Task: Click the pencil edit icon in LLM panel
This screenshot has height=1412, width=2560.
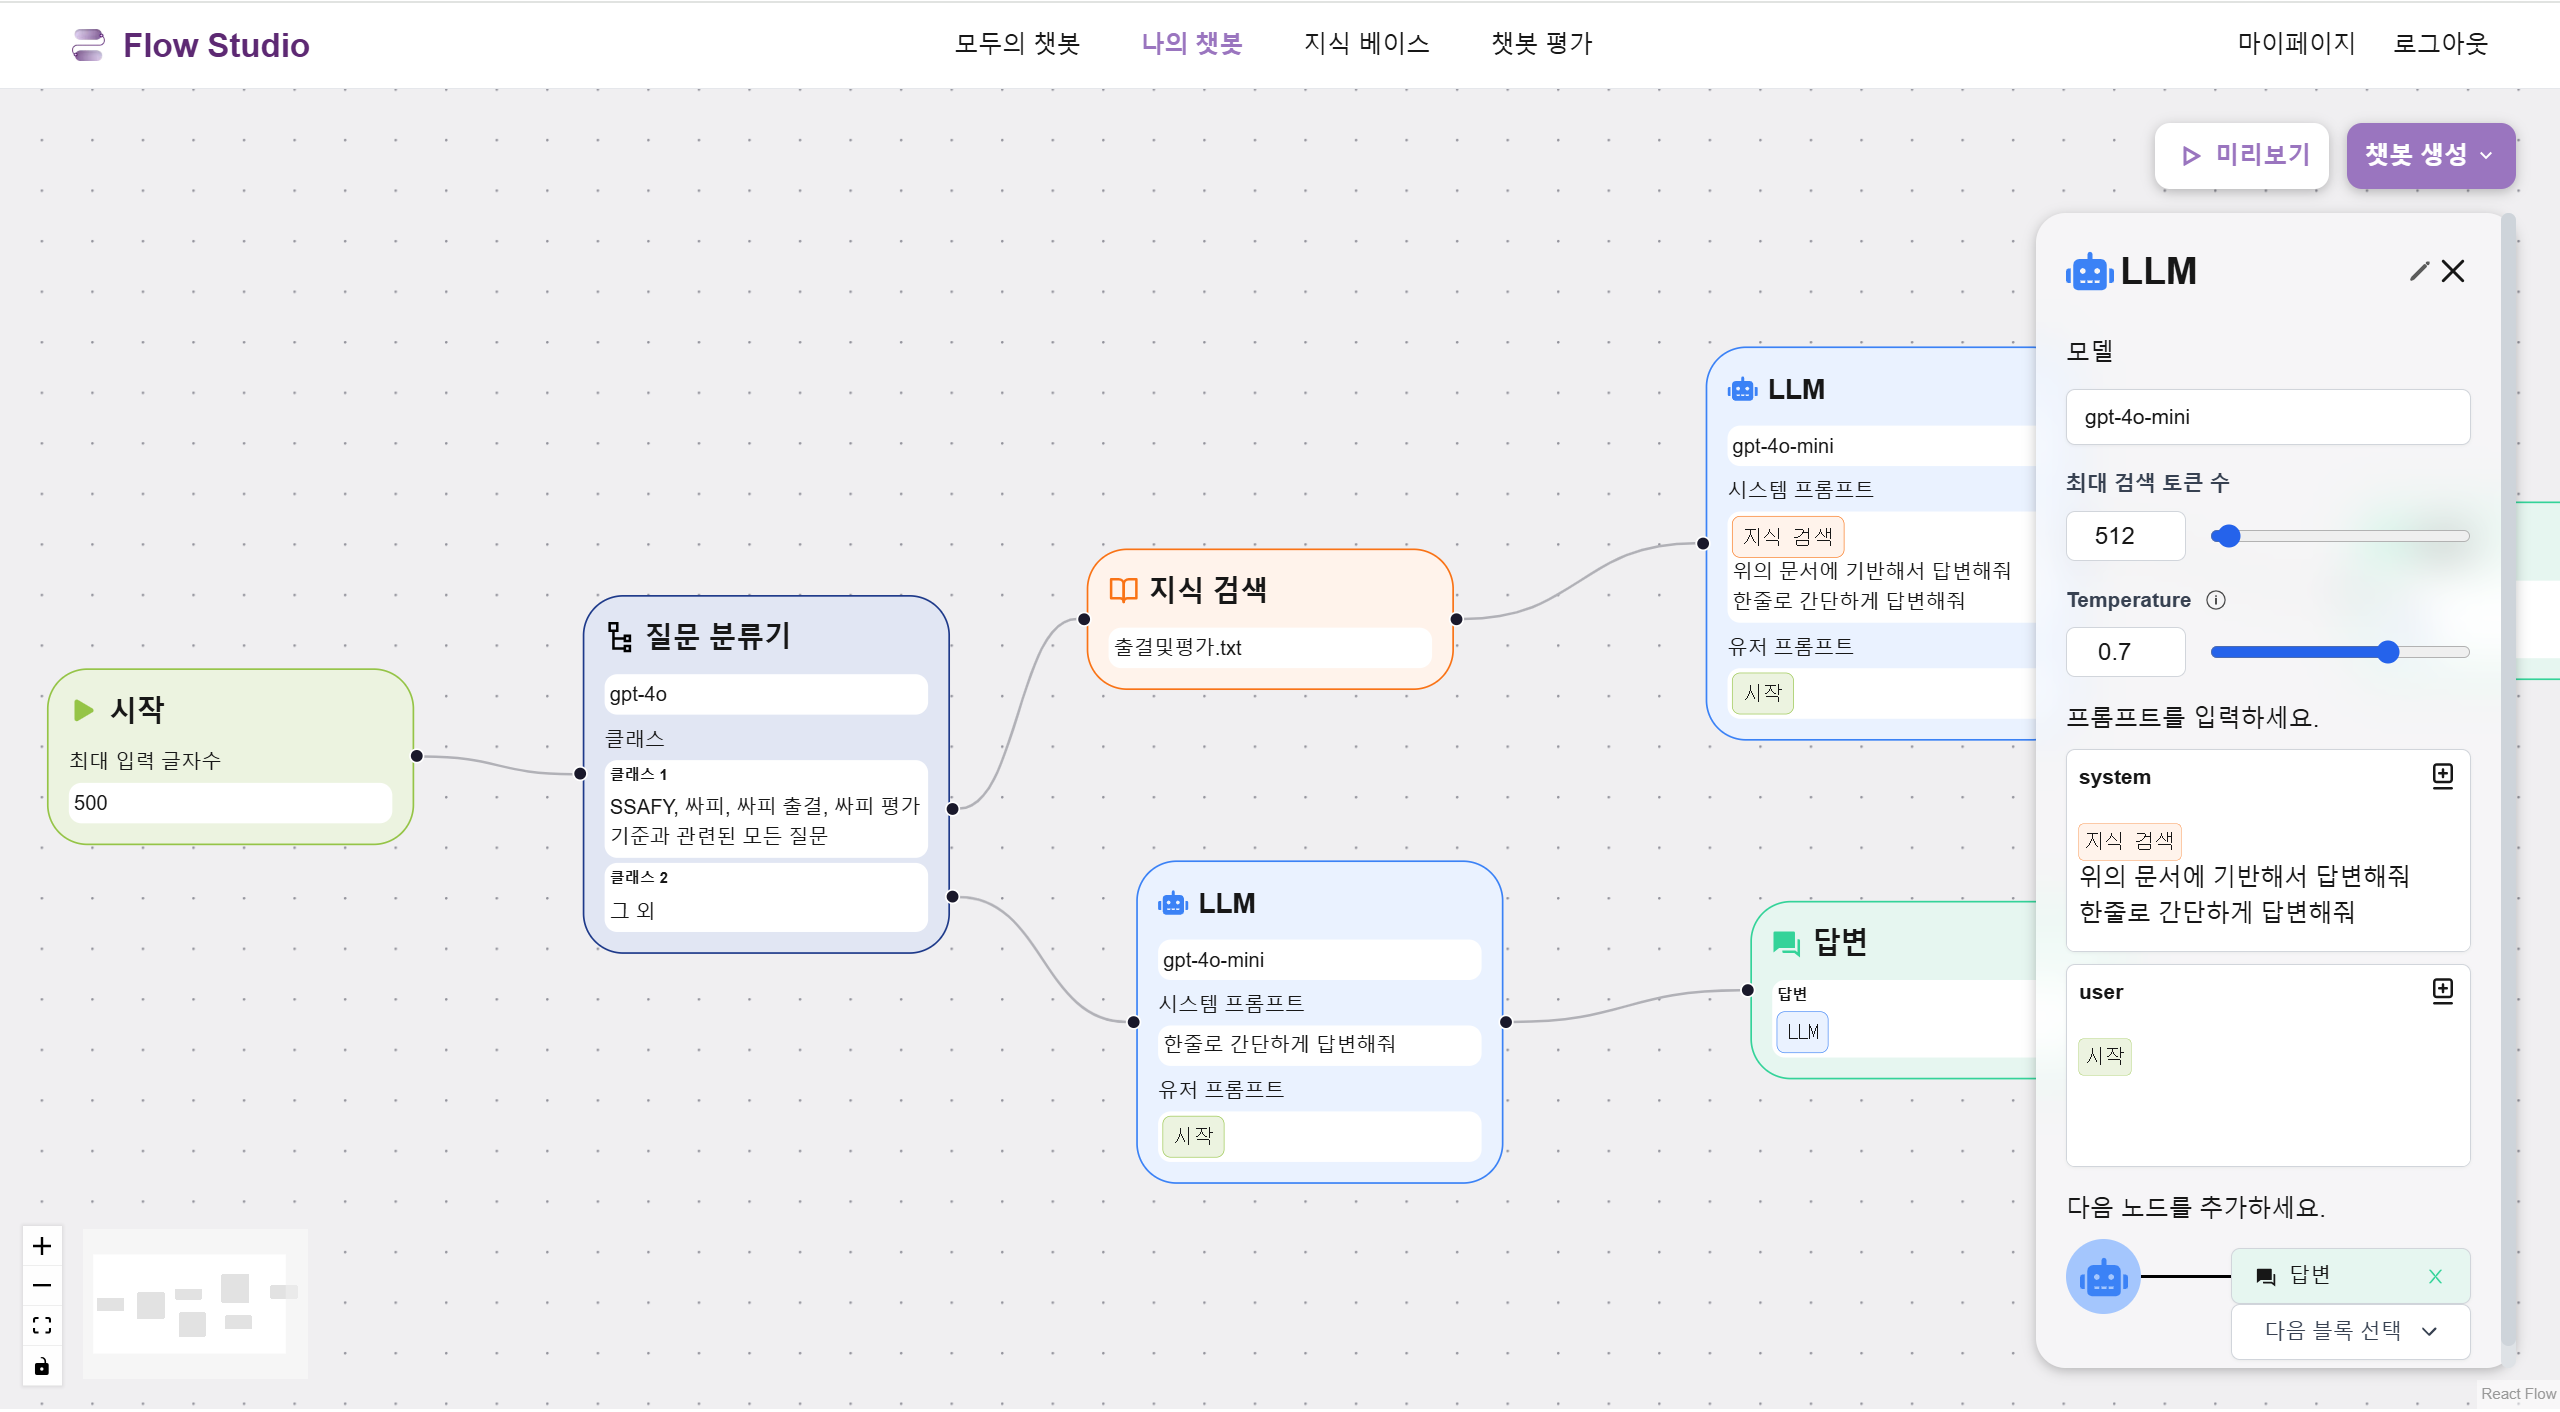Action: tap(2418, 271)
